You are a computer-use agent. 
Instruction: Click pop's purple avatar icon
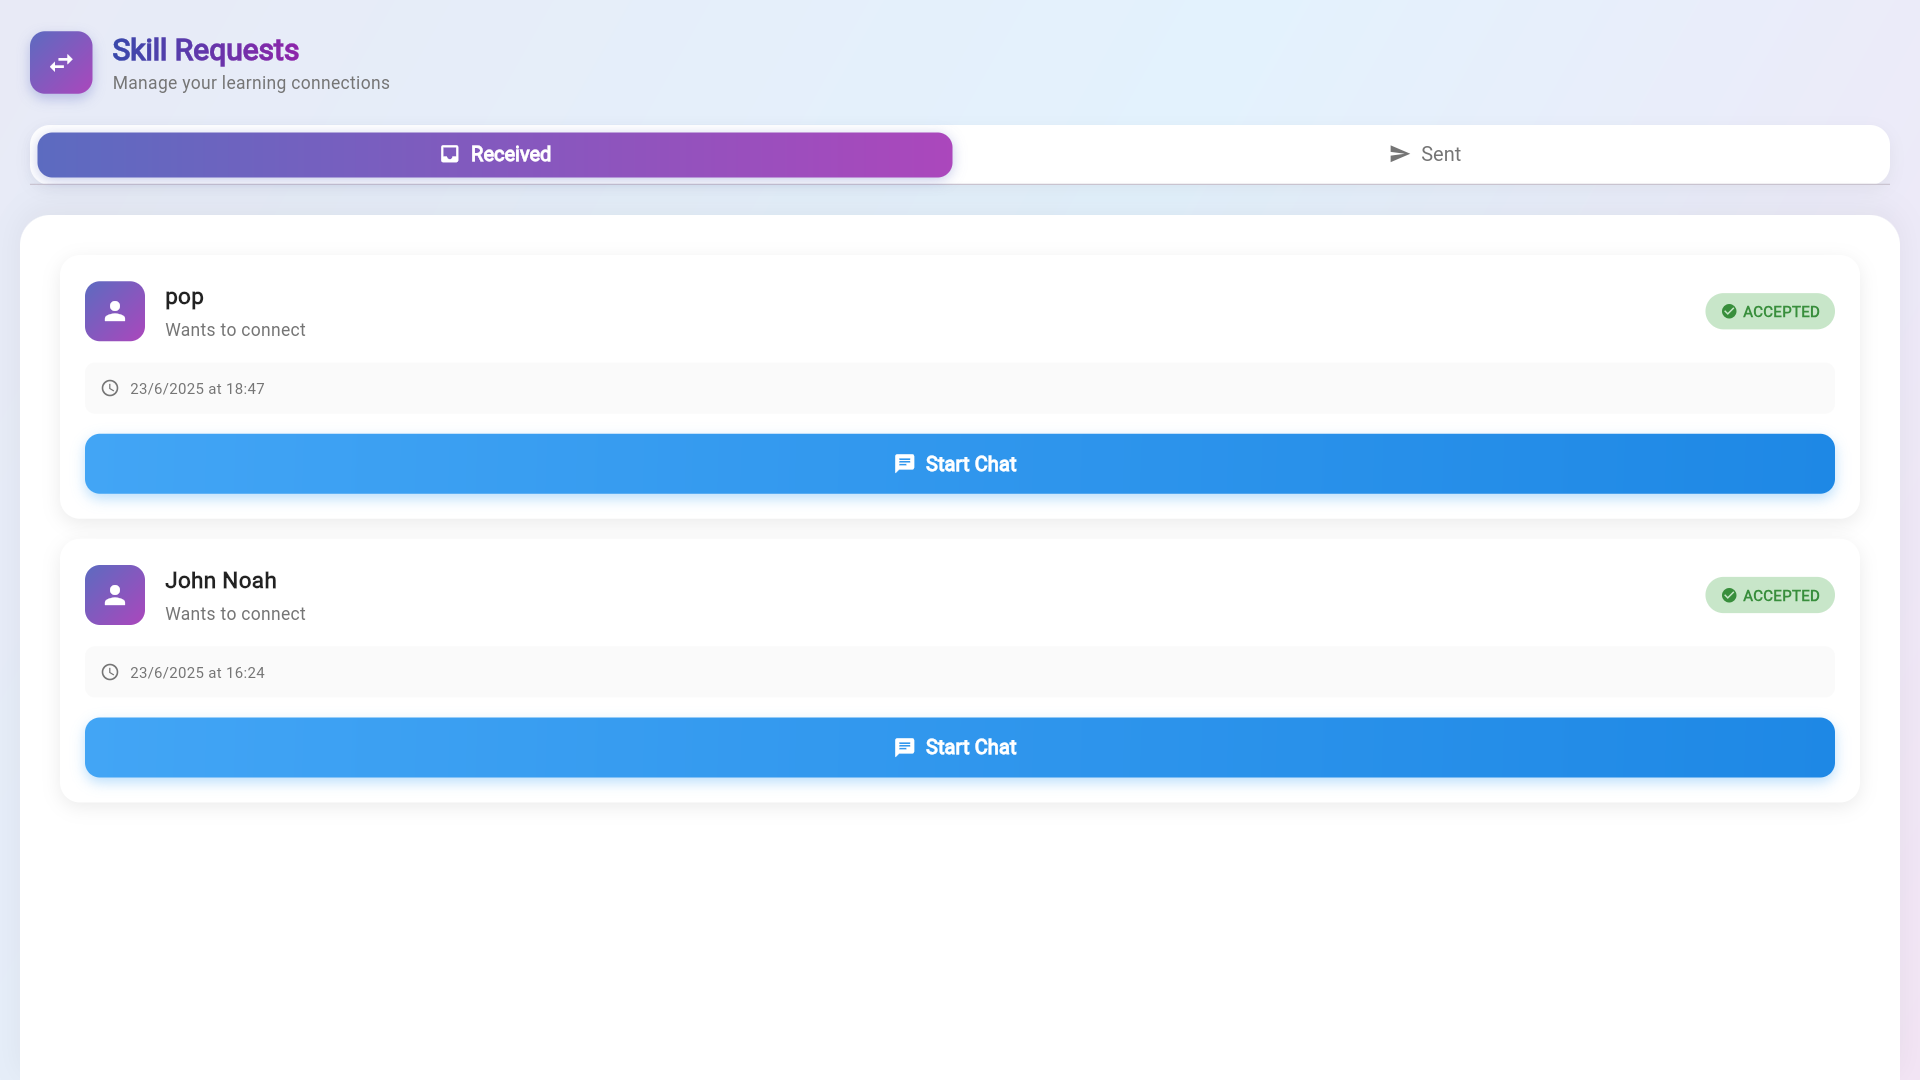click(115, 311)
